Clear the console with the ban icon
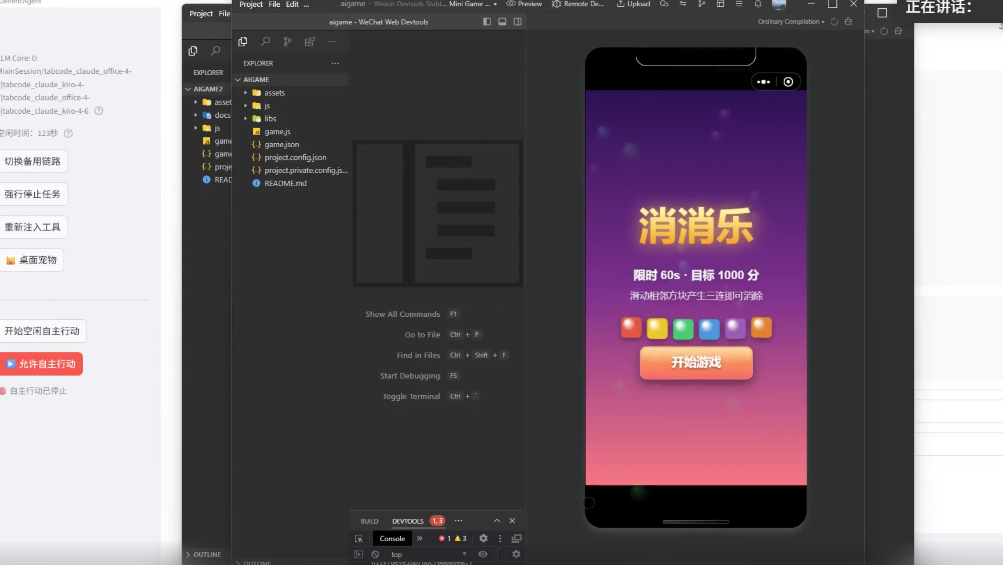Image resolution: width=1003 pixels, height=565 pixels. click(x=375, y=554)
